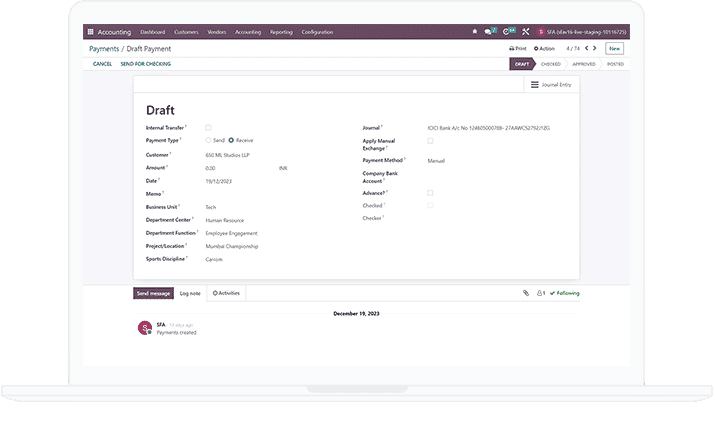Enable the Internal Transfer checkbox
This screenshot has width=715, height=430.
pos(208,128)
